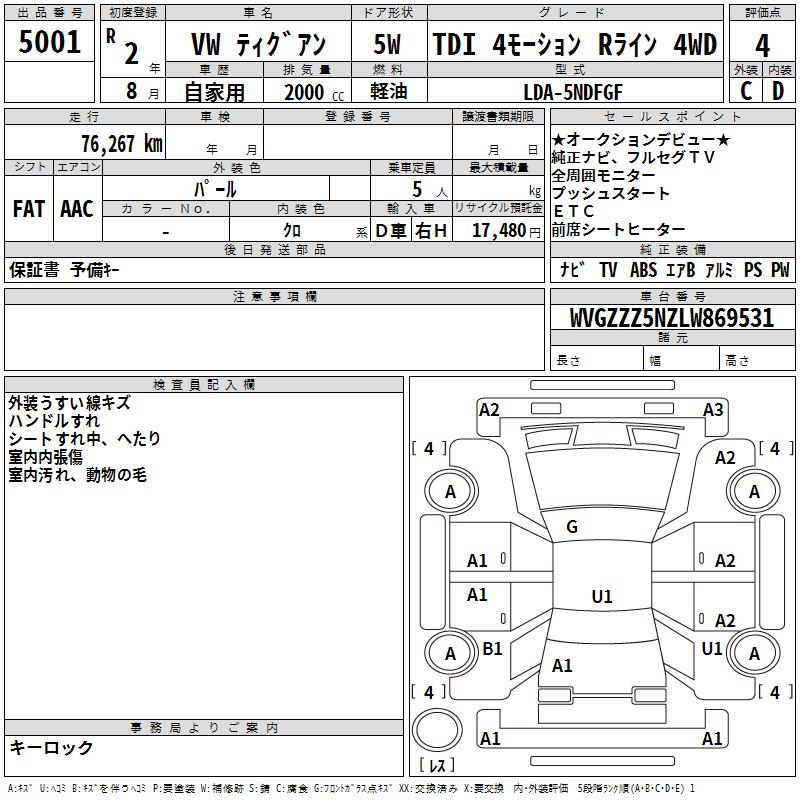800x800 pixels.
Task: Click the exterior color パール
Action: [x=215, y=189]
